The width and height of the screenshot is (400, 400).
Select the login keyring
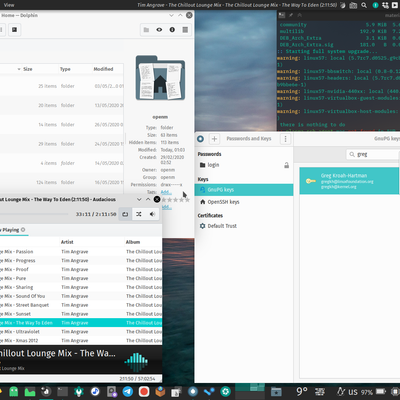[244, 165]
